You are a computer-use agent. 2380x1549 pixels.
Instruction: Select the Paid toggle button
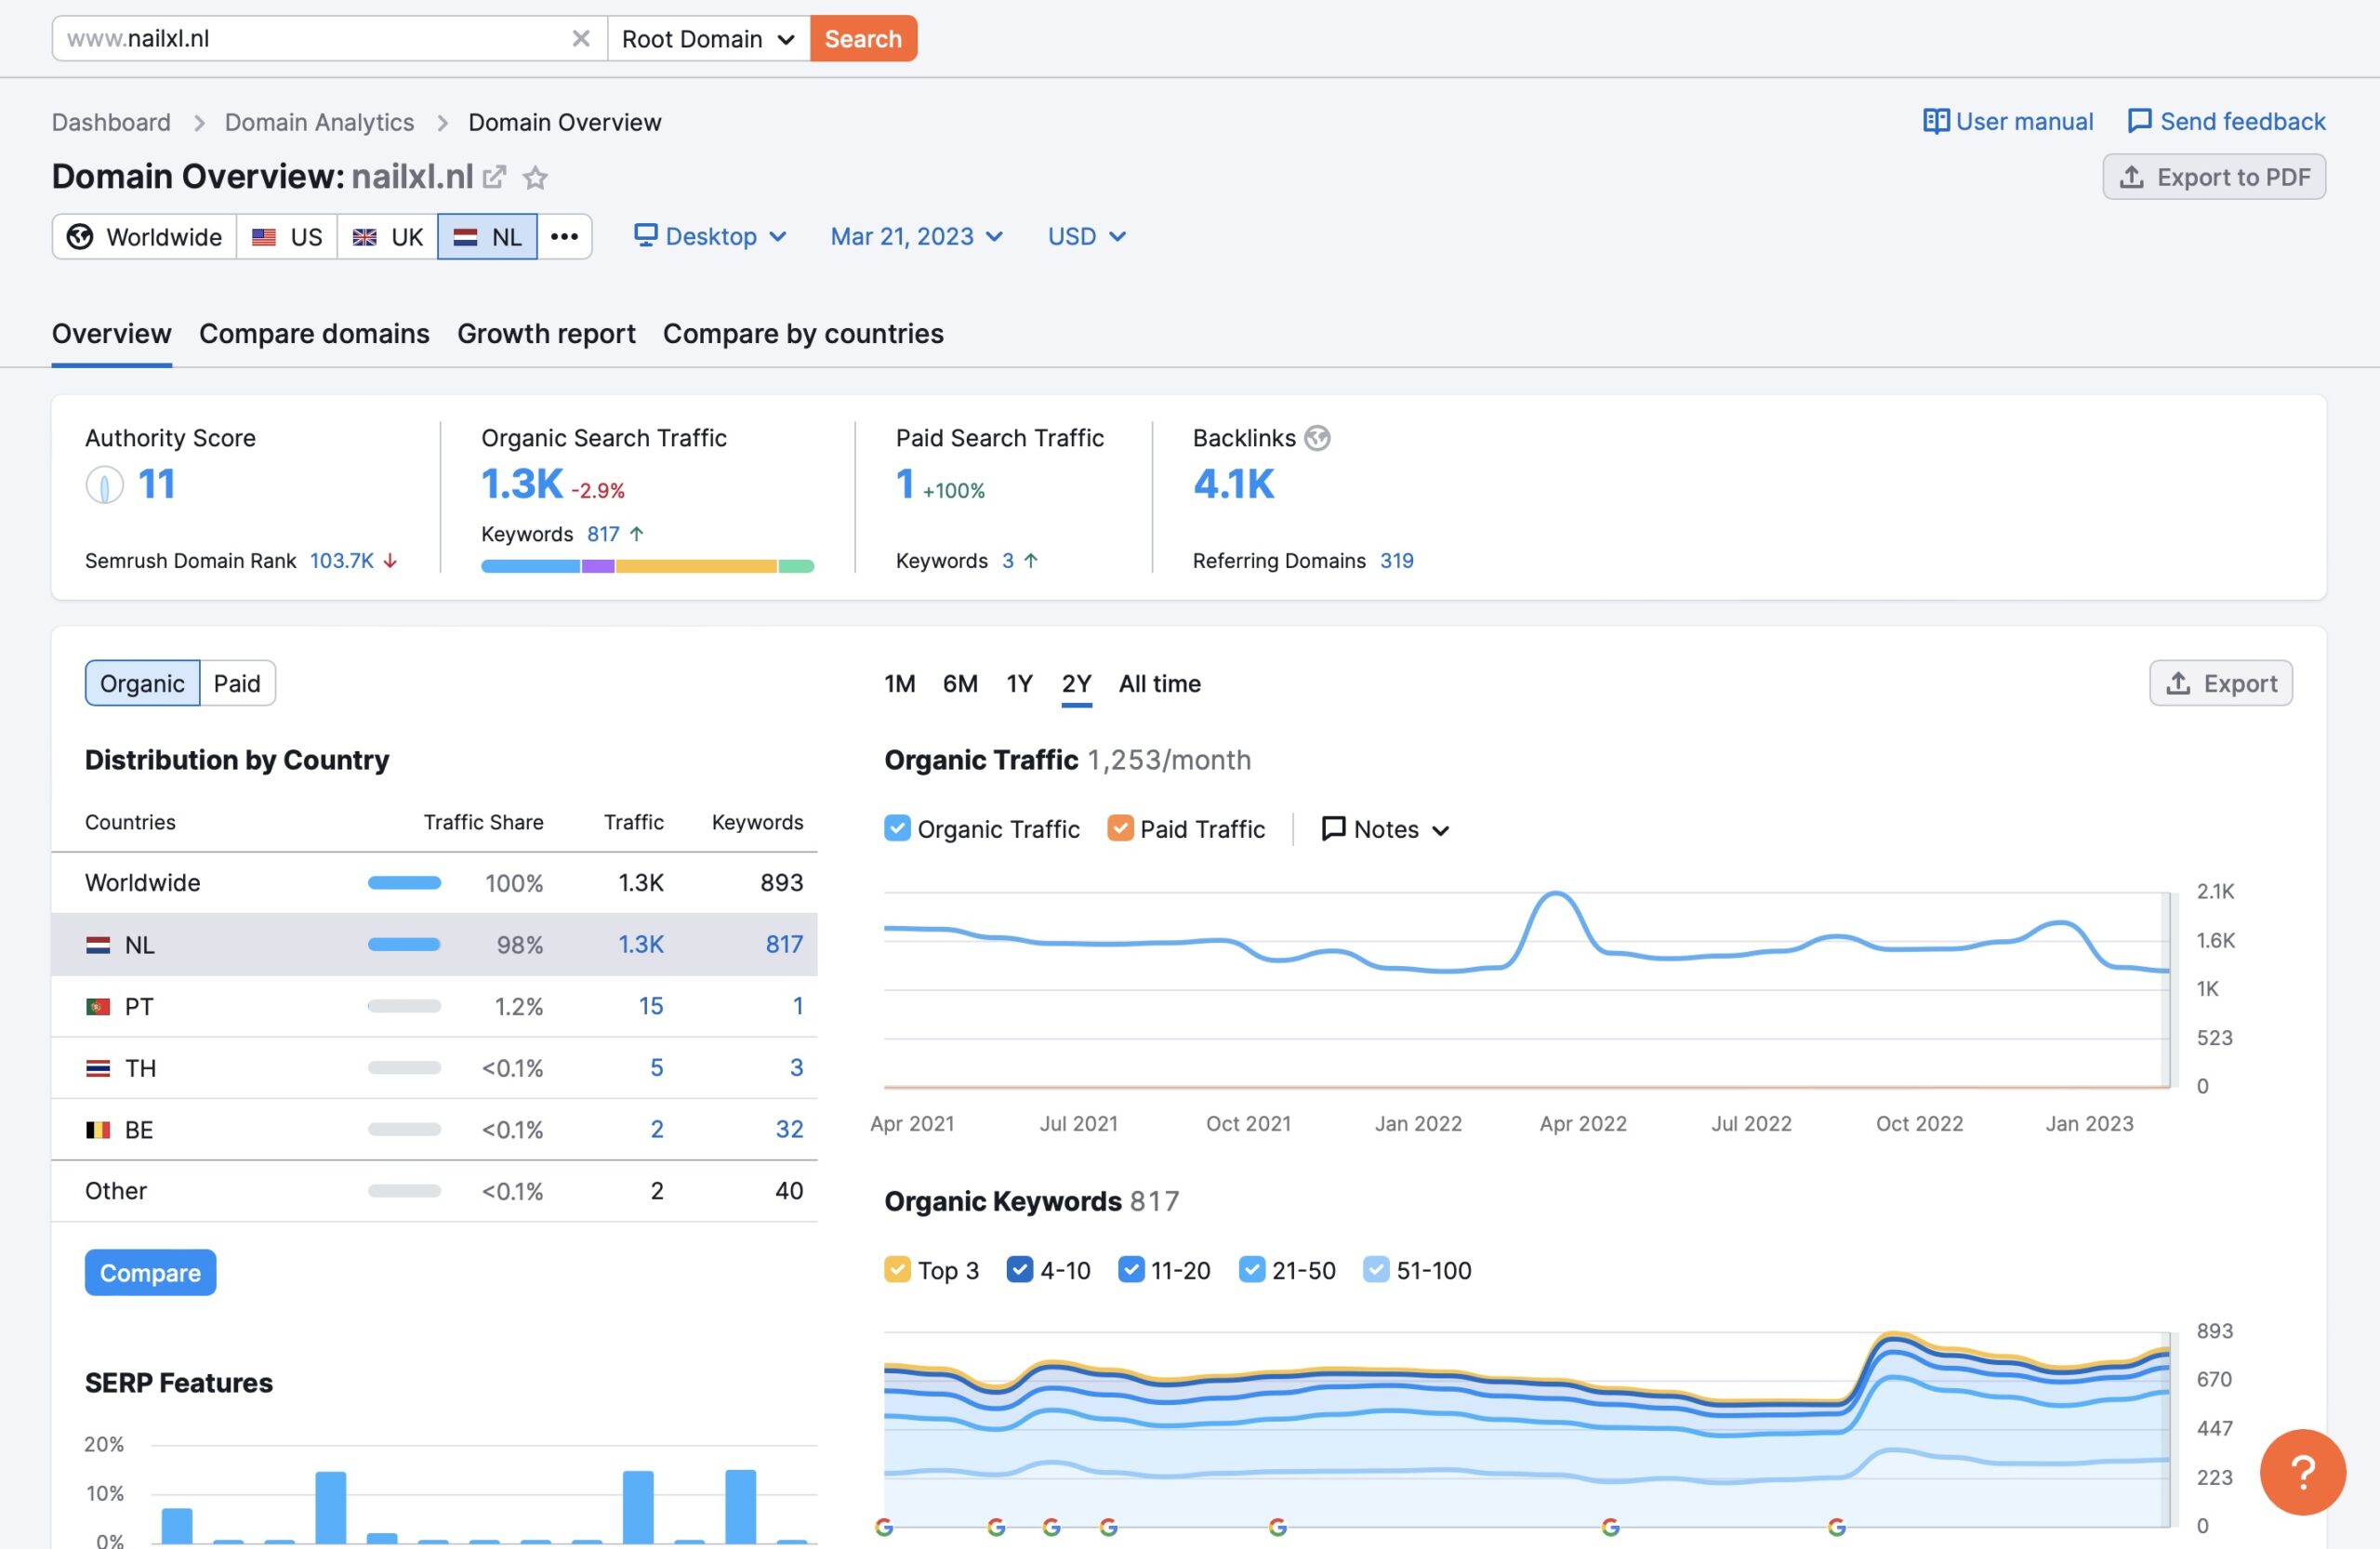click(x=237, y=683)
